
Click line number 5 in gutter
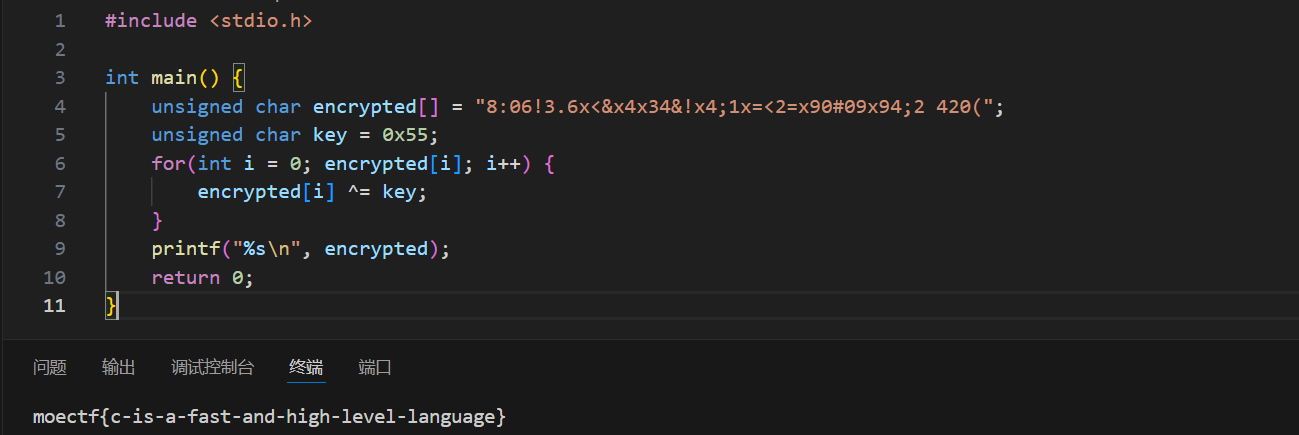(60, 134)
